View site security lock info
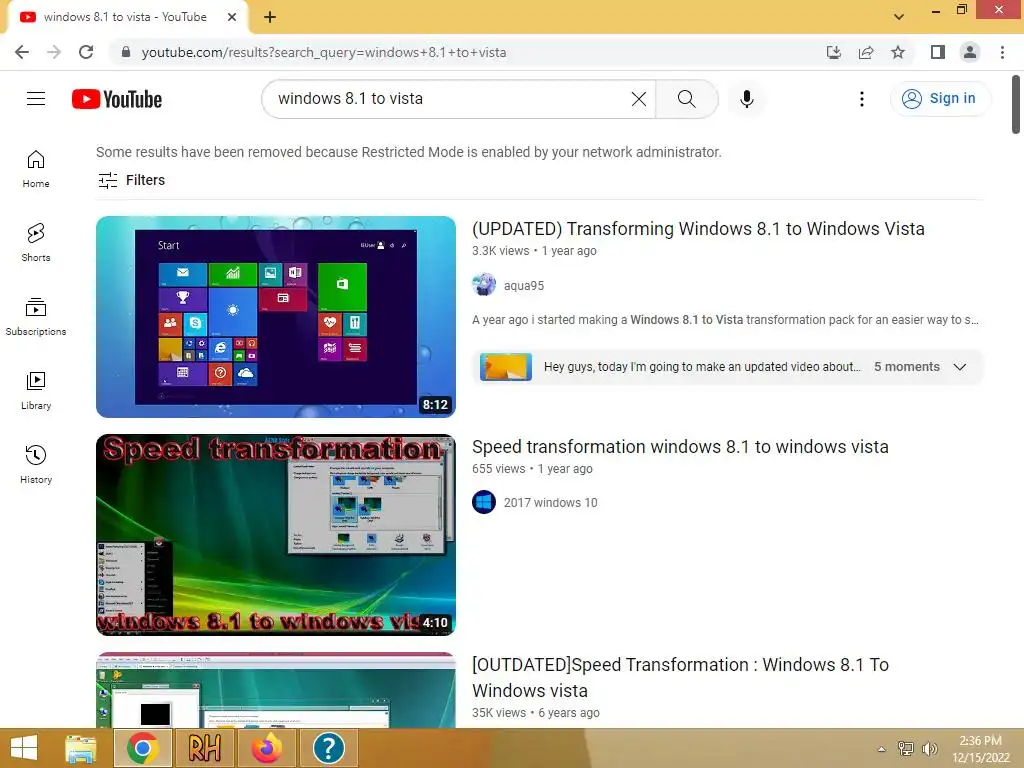The width and height of the screenshot is (1024, 768). click(126, 52)
